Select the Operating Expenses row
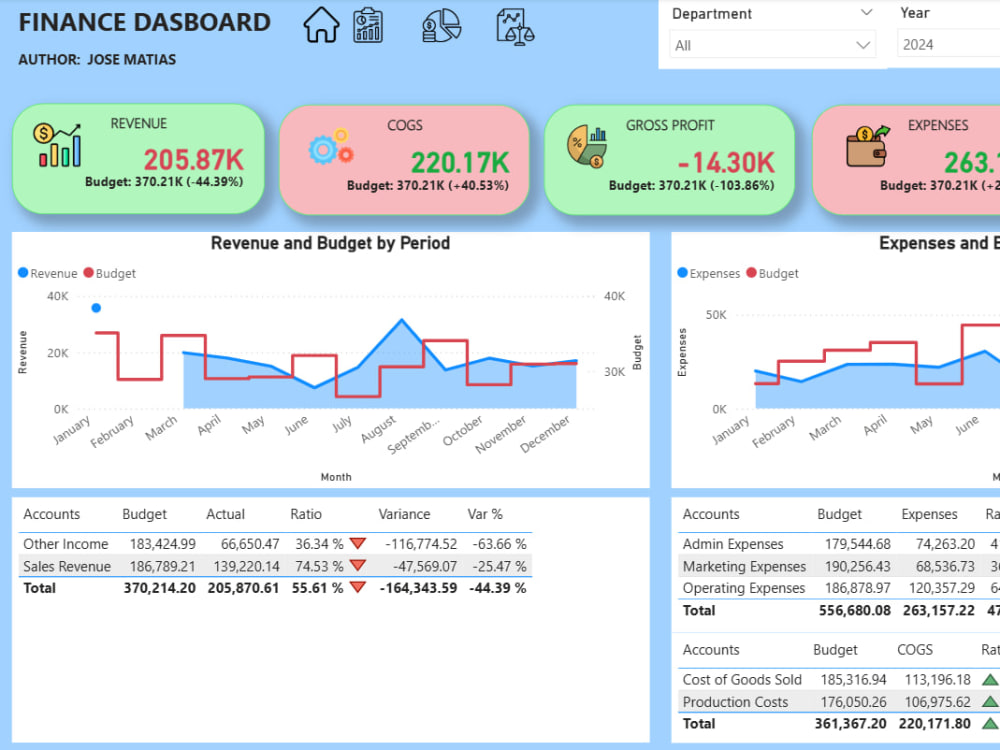This screenshot has height=750, width=1000. pos(839,587)
